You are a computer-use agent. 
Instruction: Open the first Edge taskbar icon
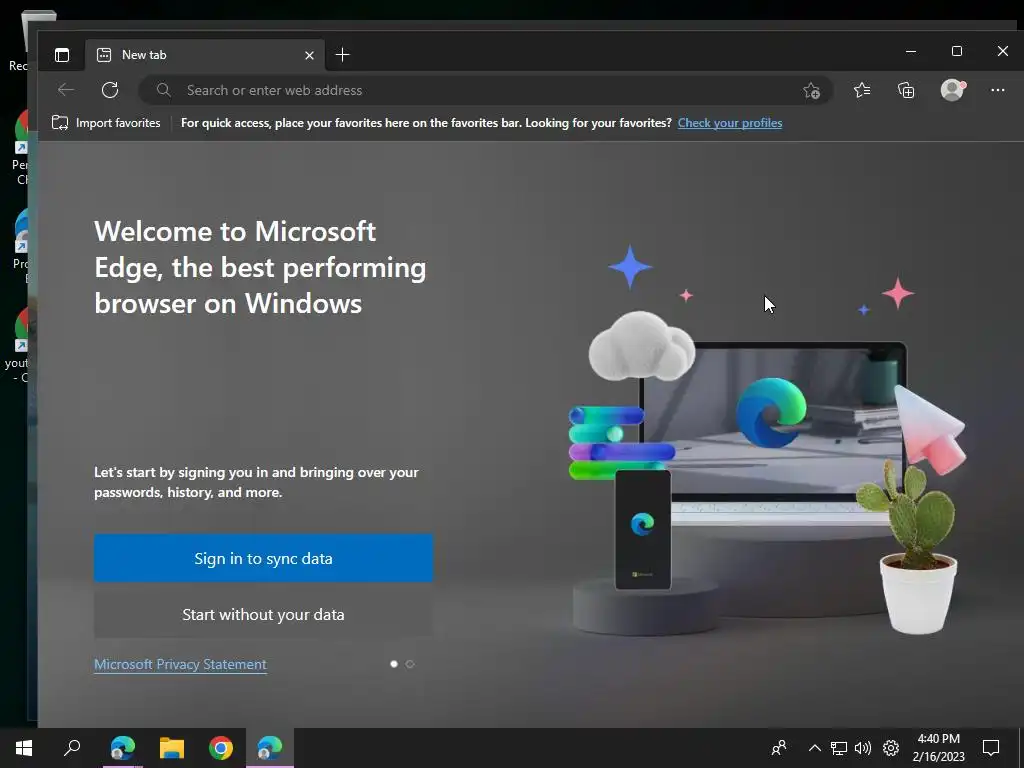pyautogui.click(x=122, y=748)
